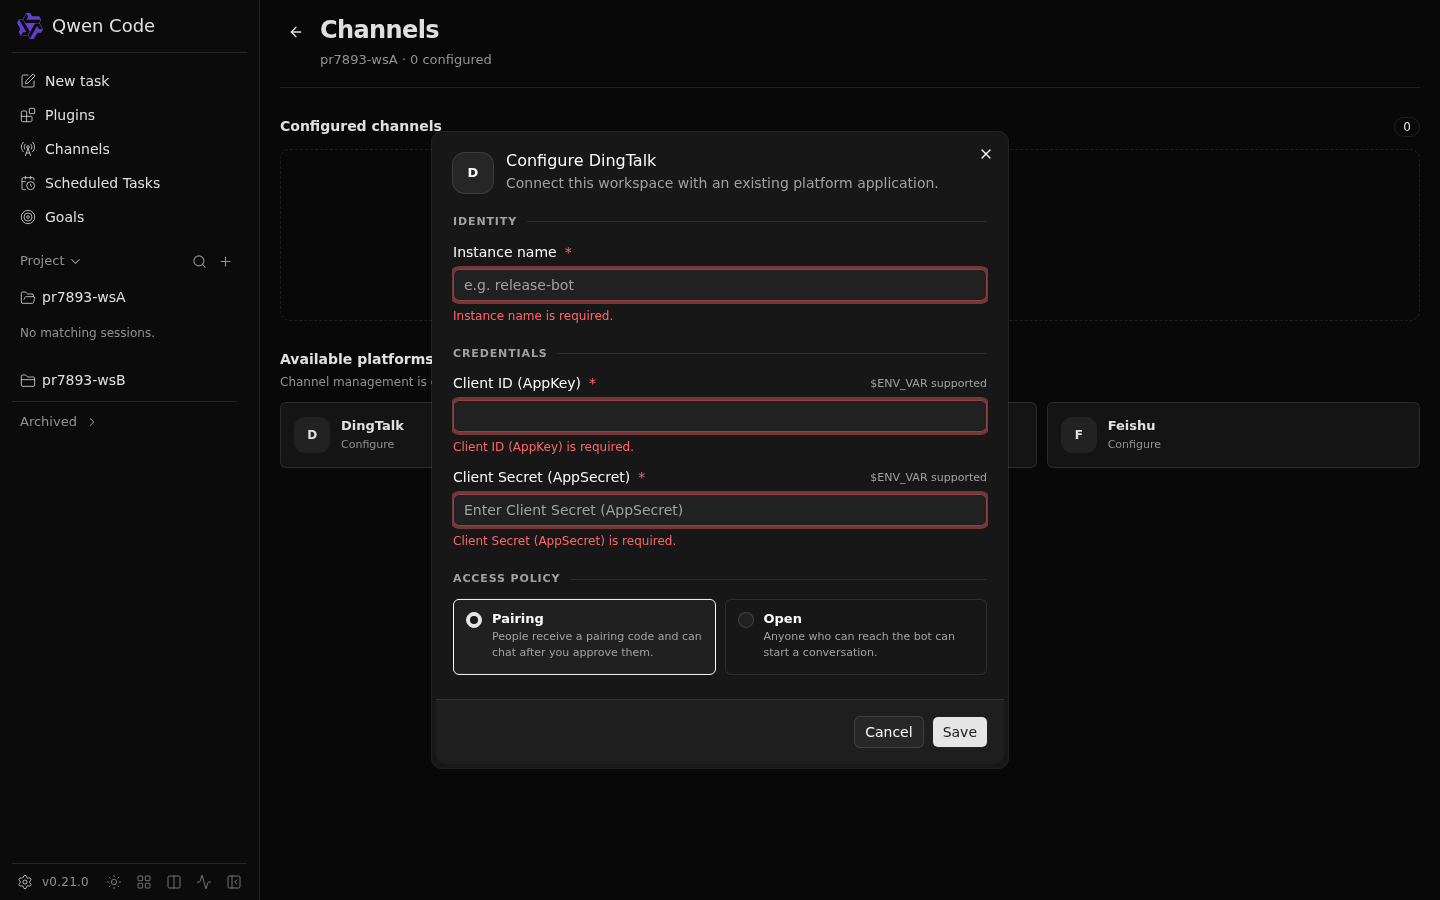The image size is (1440, 900).
Task: Click the activity pulse icon
Action: (x=204, y=882)
